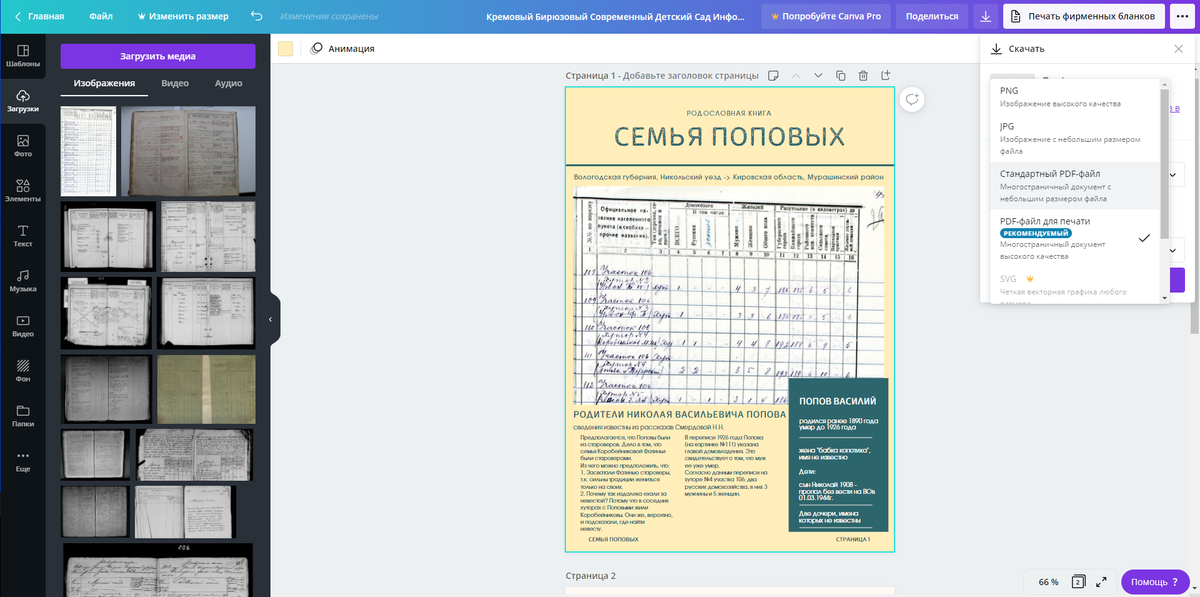Click Попробуйте Canva Pro button
This screenshot has width=1200, height=597.
click(x=825, y=16)
